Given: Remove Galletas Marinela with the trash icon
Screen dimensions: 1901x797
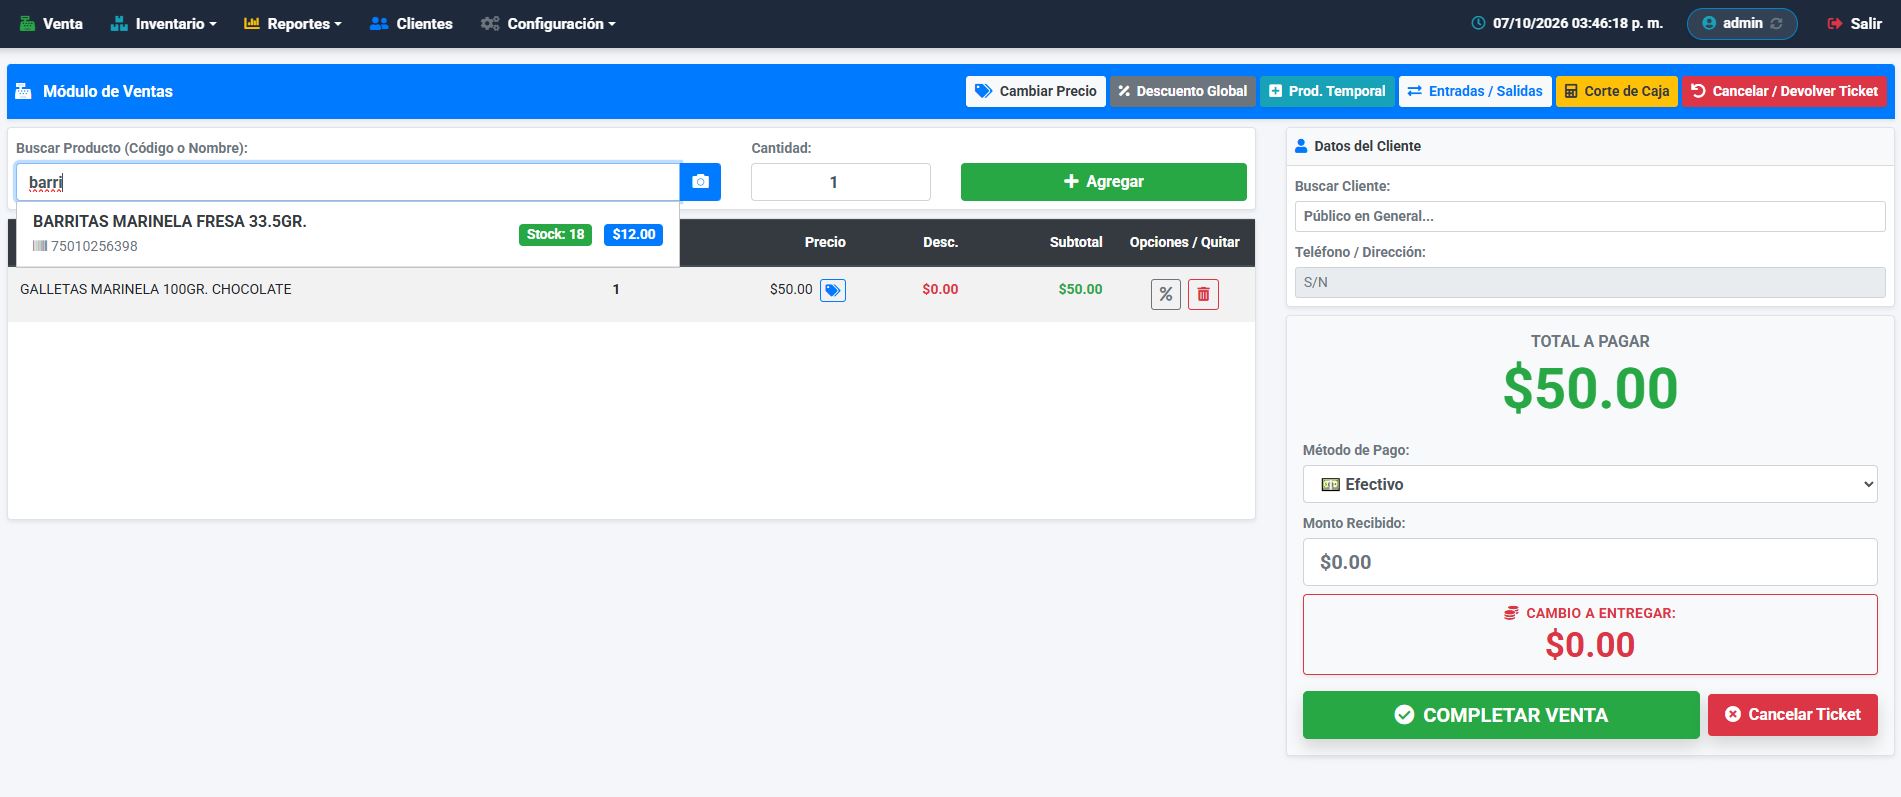Looking at the screenshot, I should tap(1203, 294).
